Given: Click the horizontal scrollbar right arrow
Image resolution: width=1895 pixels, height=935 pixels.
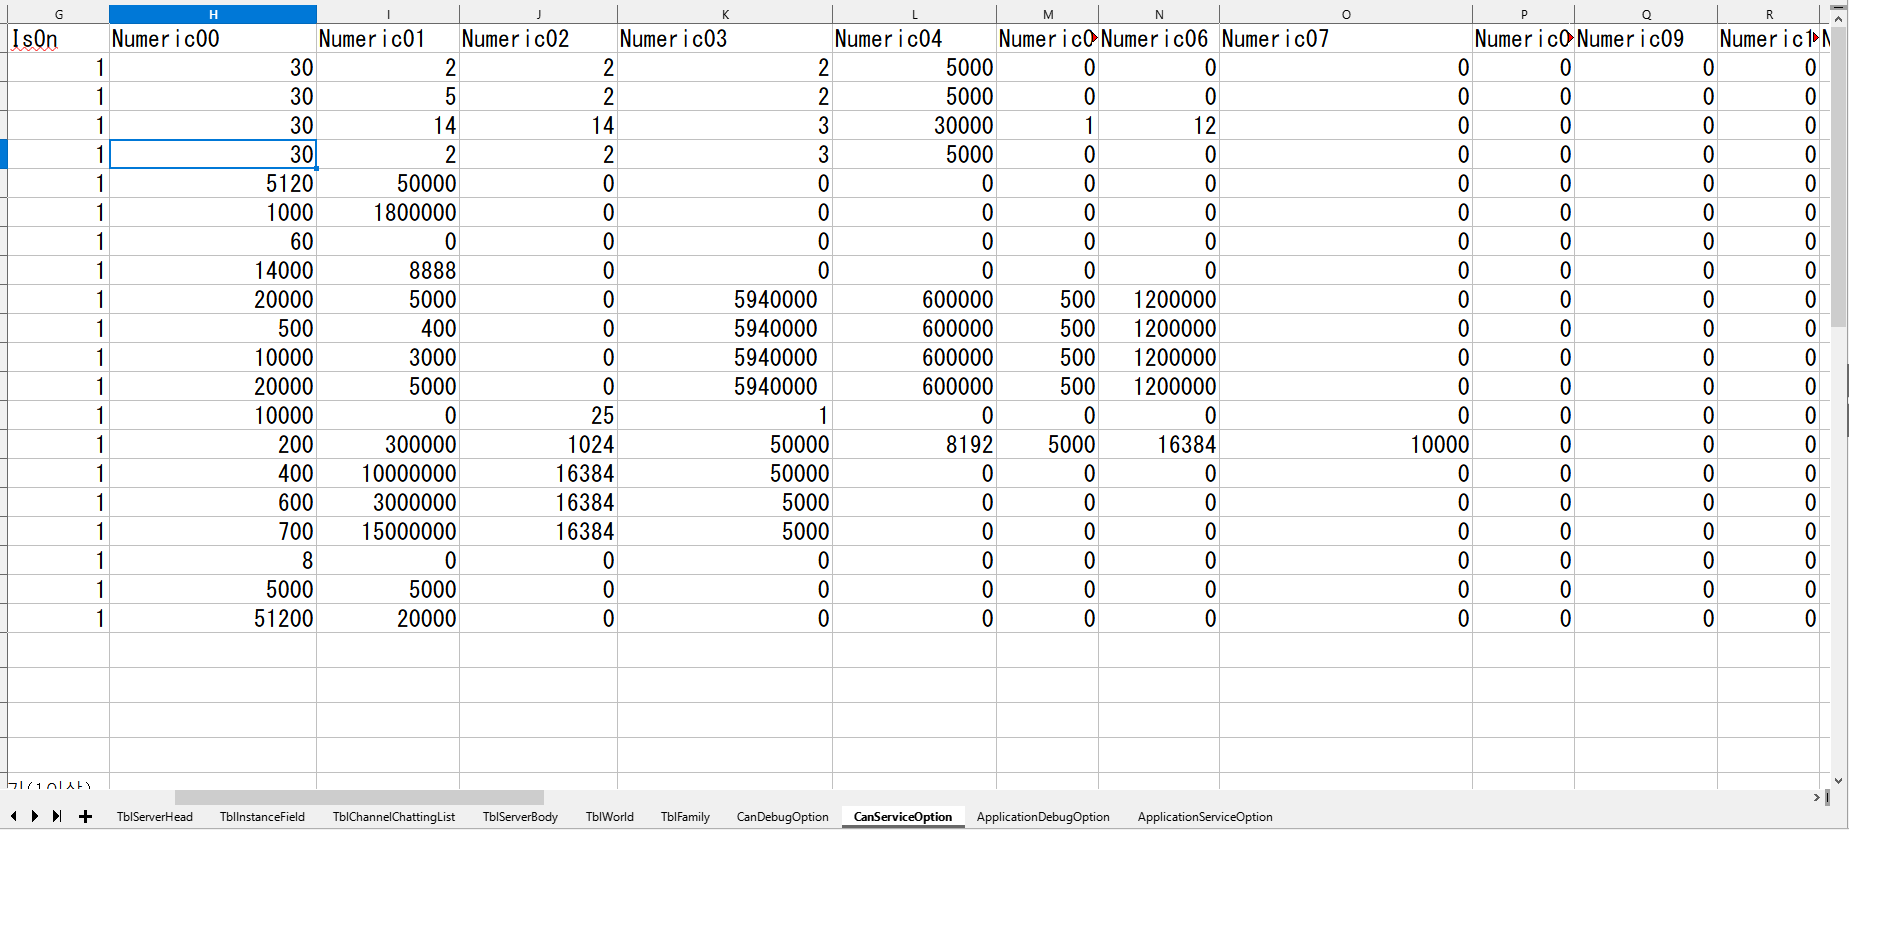Looking at the screenshot, I should coord(1816,798).
